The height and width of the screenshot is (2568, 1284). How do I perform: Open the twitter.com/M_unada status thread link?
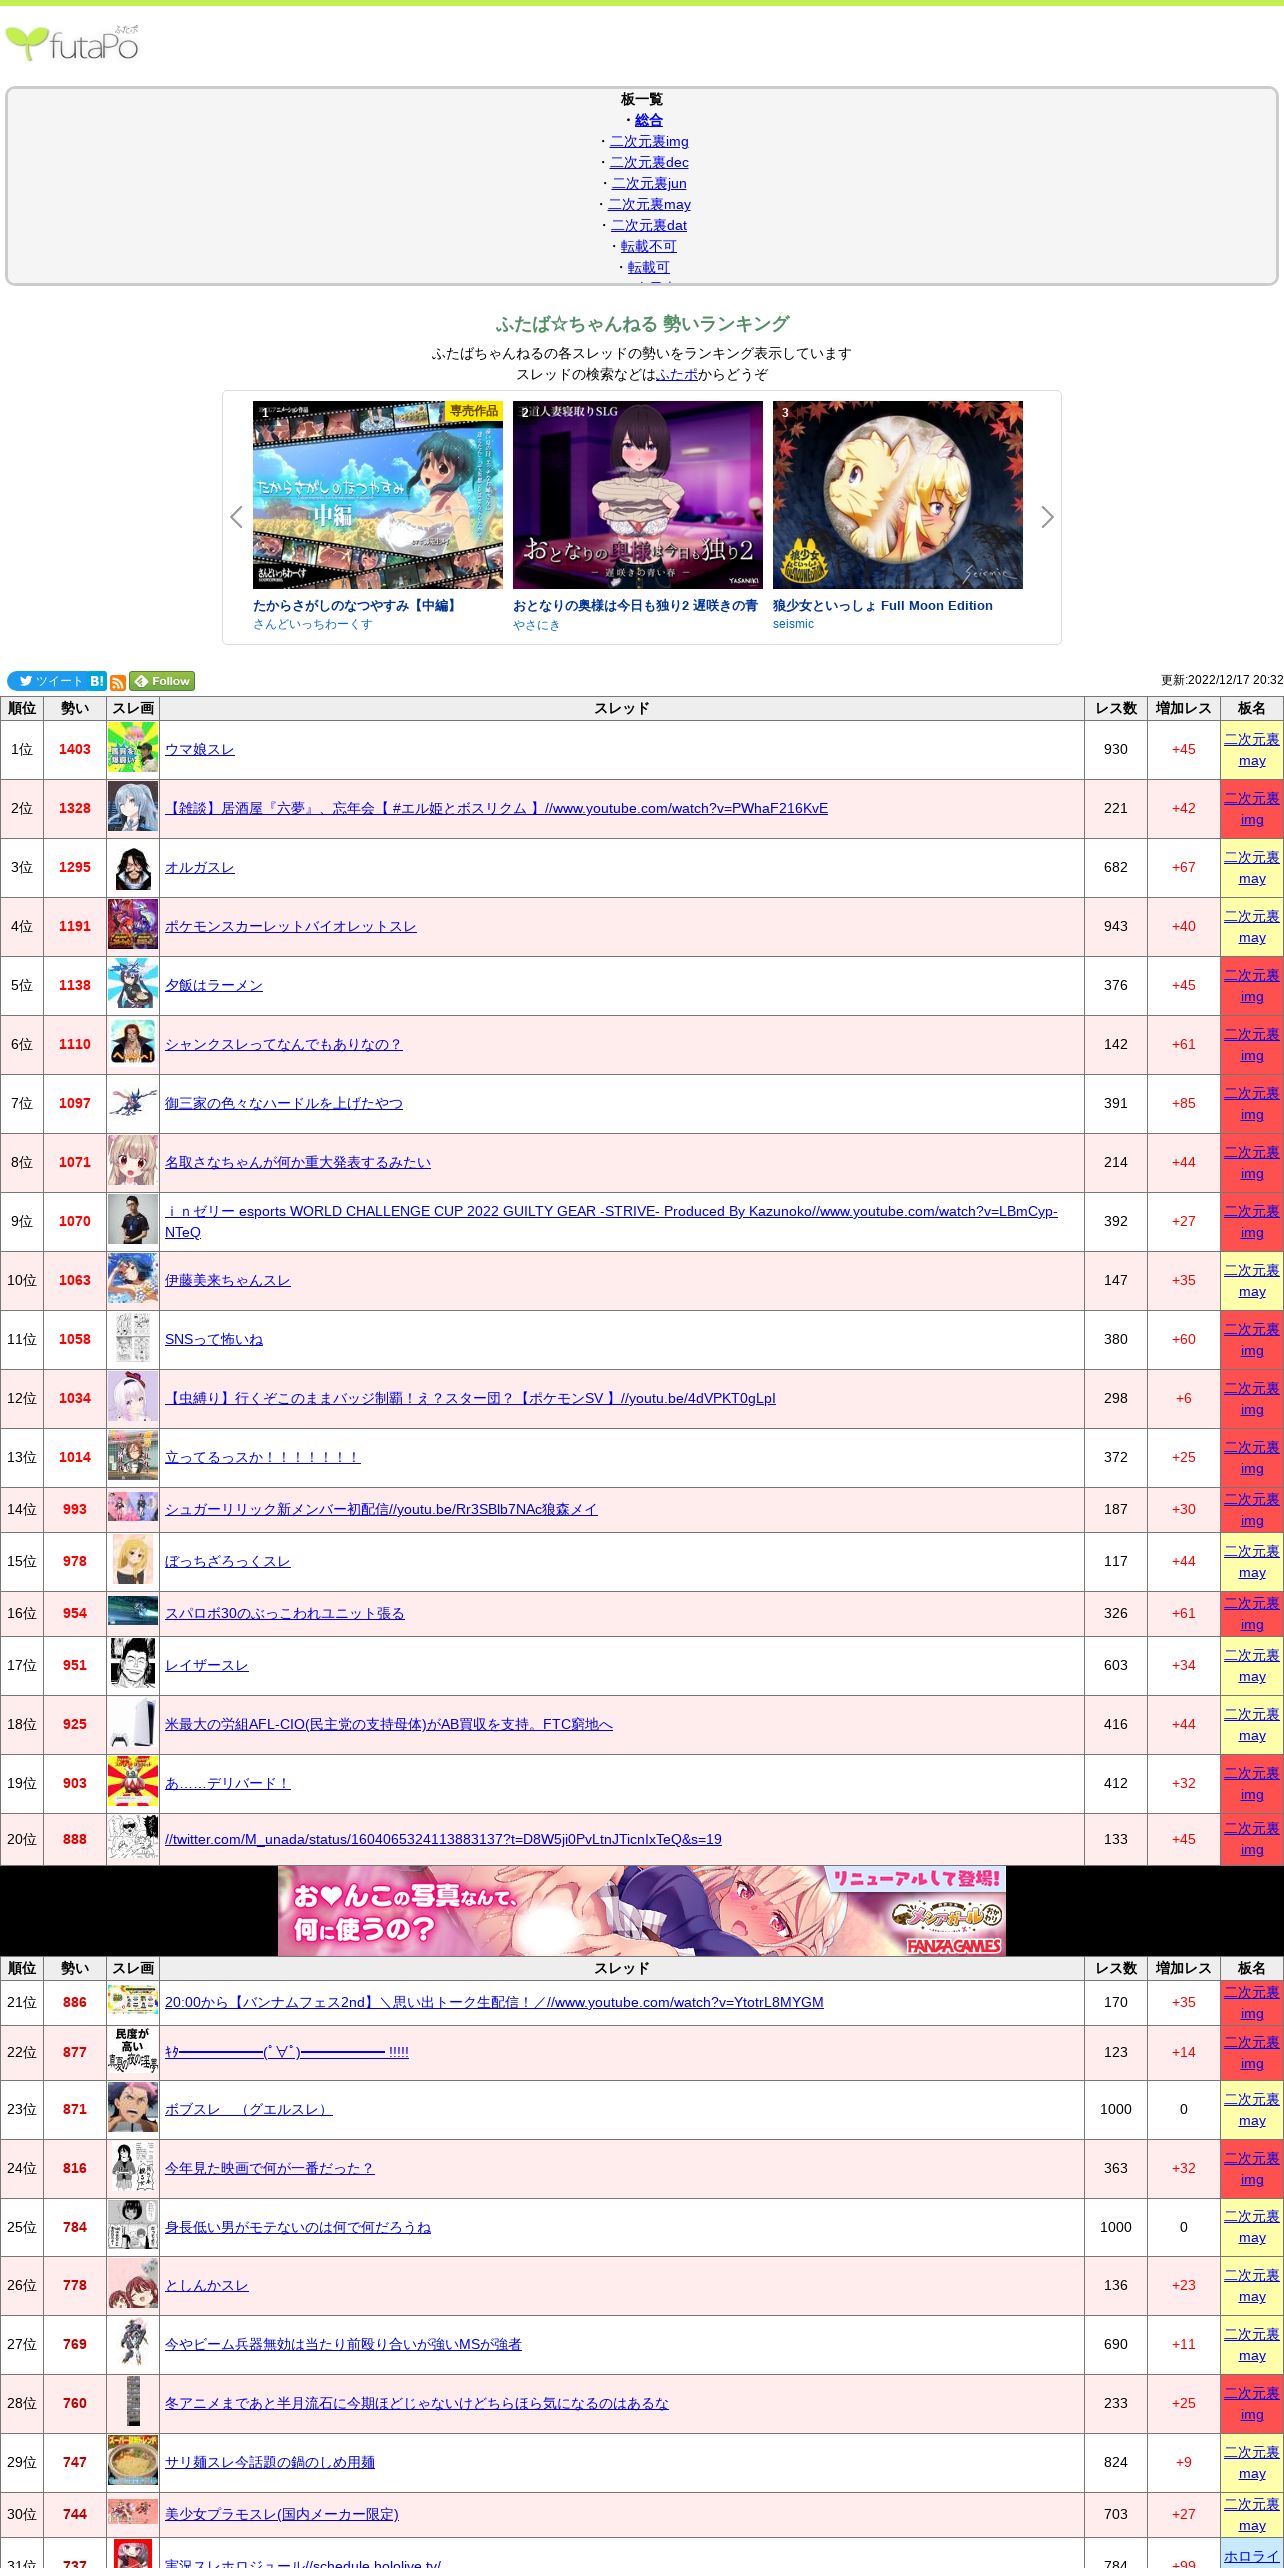coord(443,1839)
